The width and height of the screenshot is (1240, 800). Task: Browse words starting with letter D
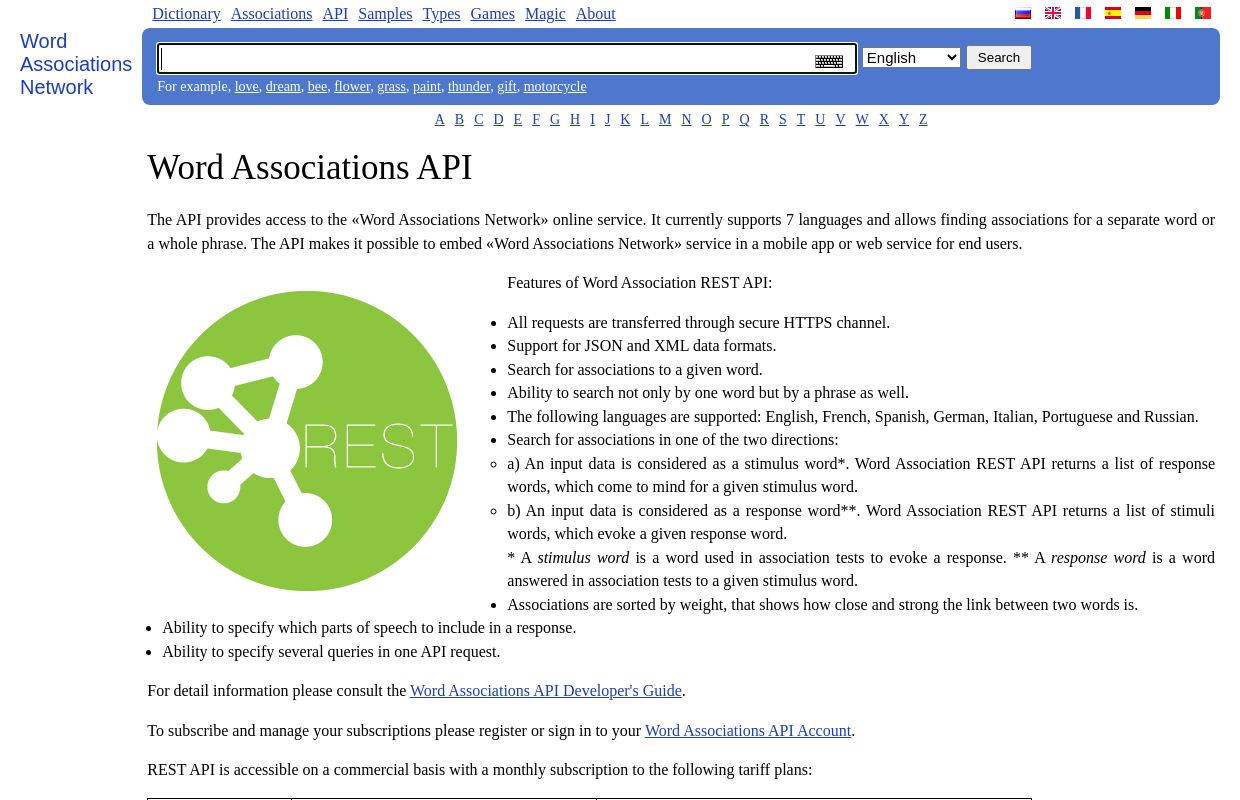[x=499, y=120]
